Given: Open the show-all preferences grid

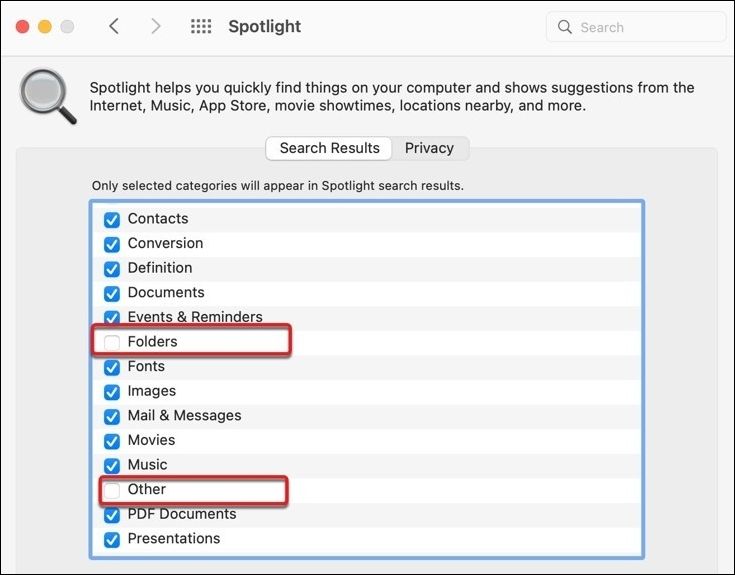Looking at the screenshot, I should click(201, 27).
